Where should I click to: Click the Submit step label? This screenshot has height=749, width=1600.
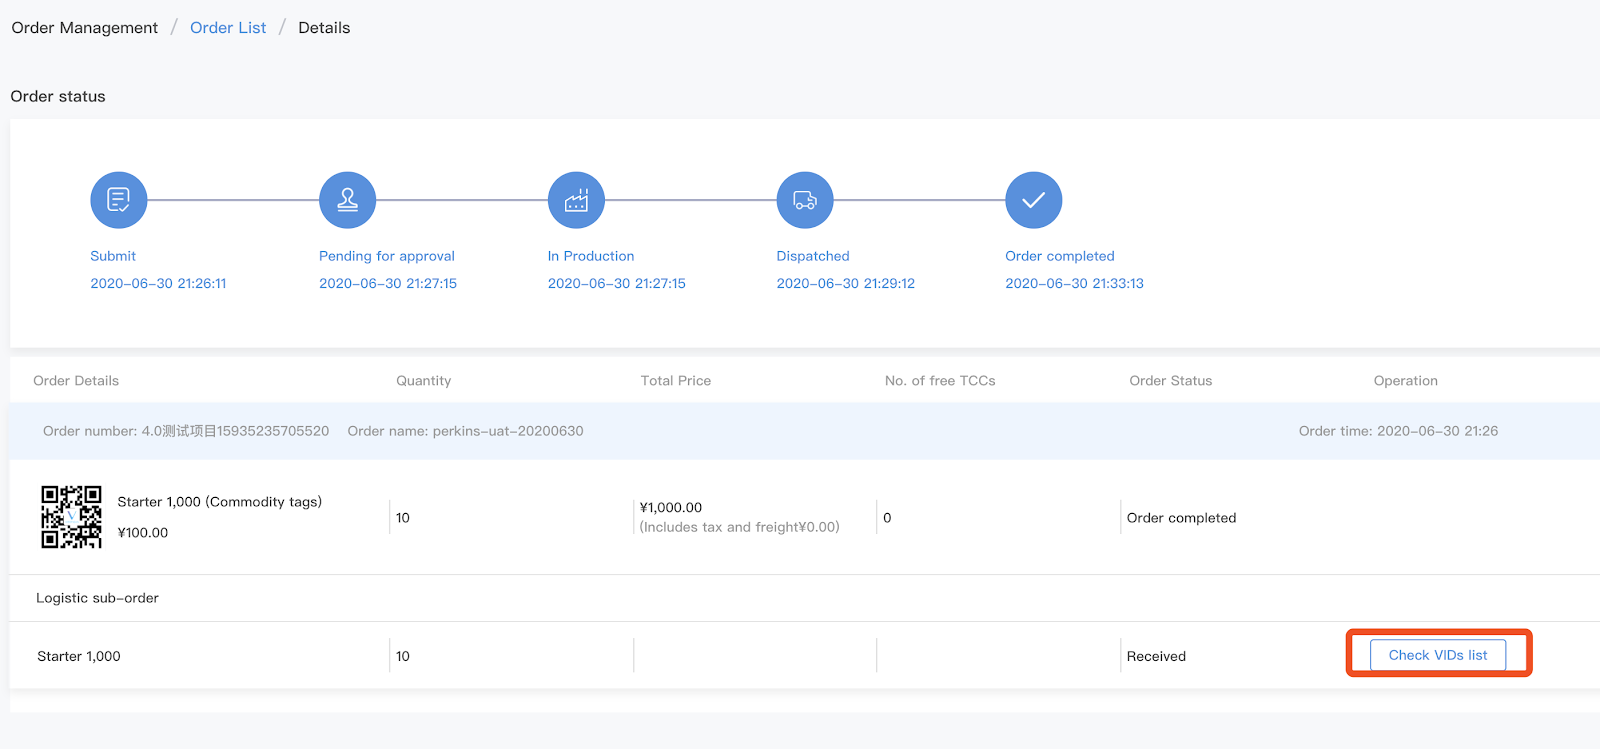point(113,256)
